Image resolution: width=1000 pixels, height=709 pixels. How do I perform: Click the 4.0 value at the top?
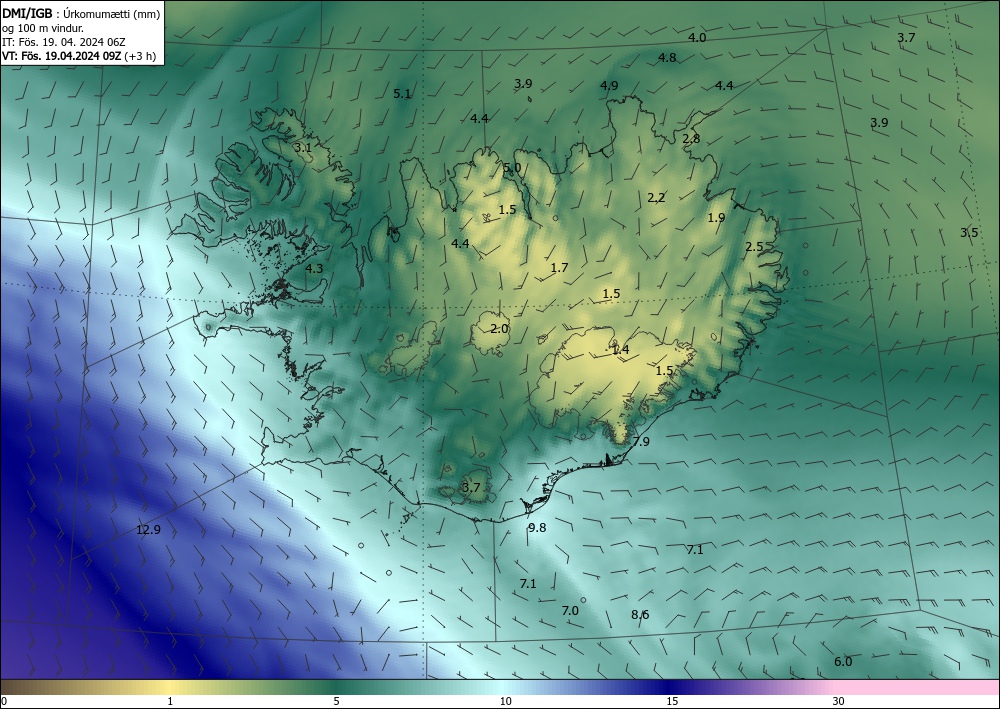pyautogui.click(x=697, y=38)
